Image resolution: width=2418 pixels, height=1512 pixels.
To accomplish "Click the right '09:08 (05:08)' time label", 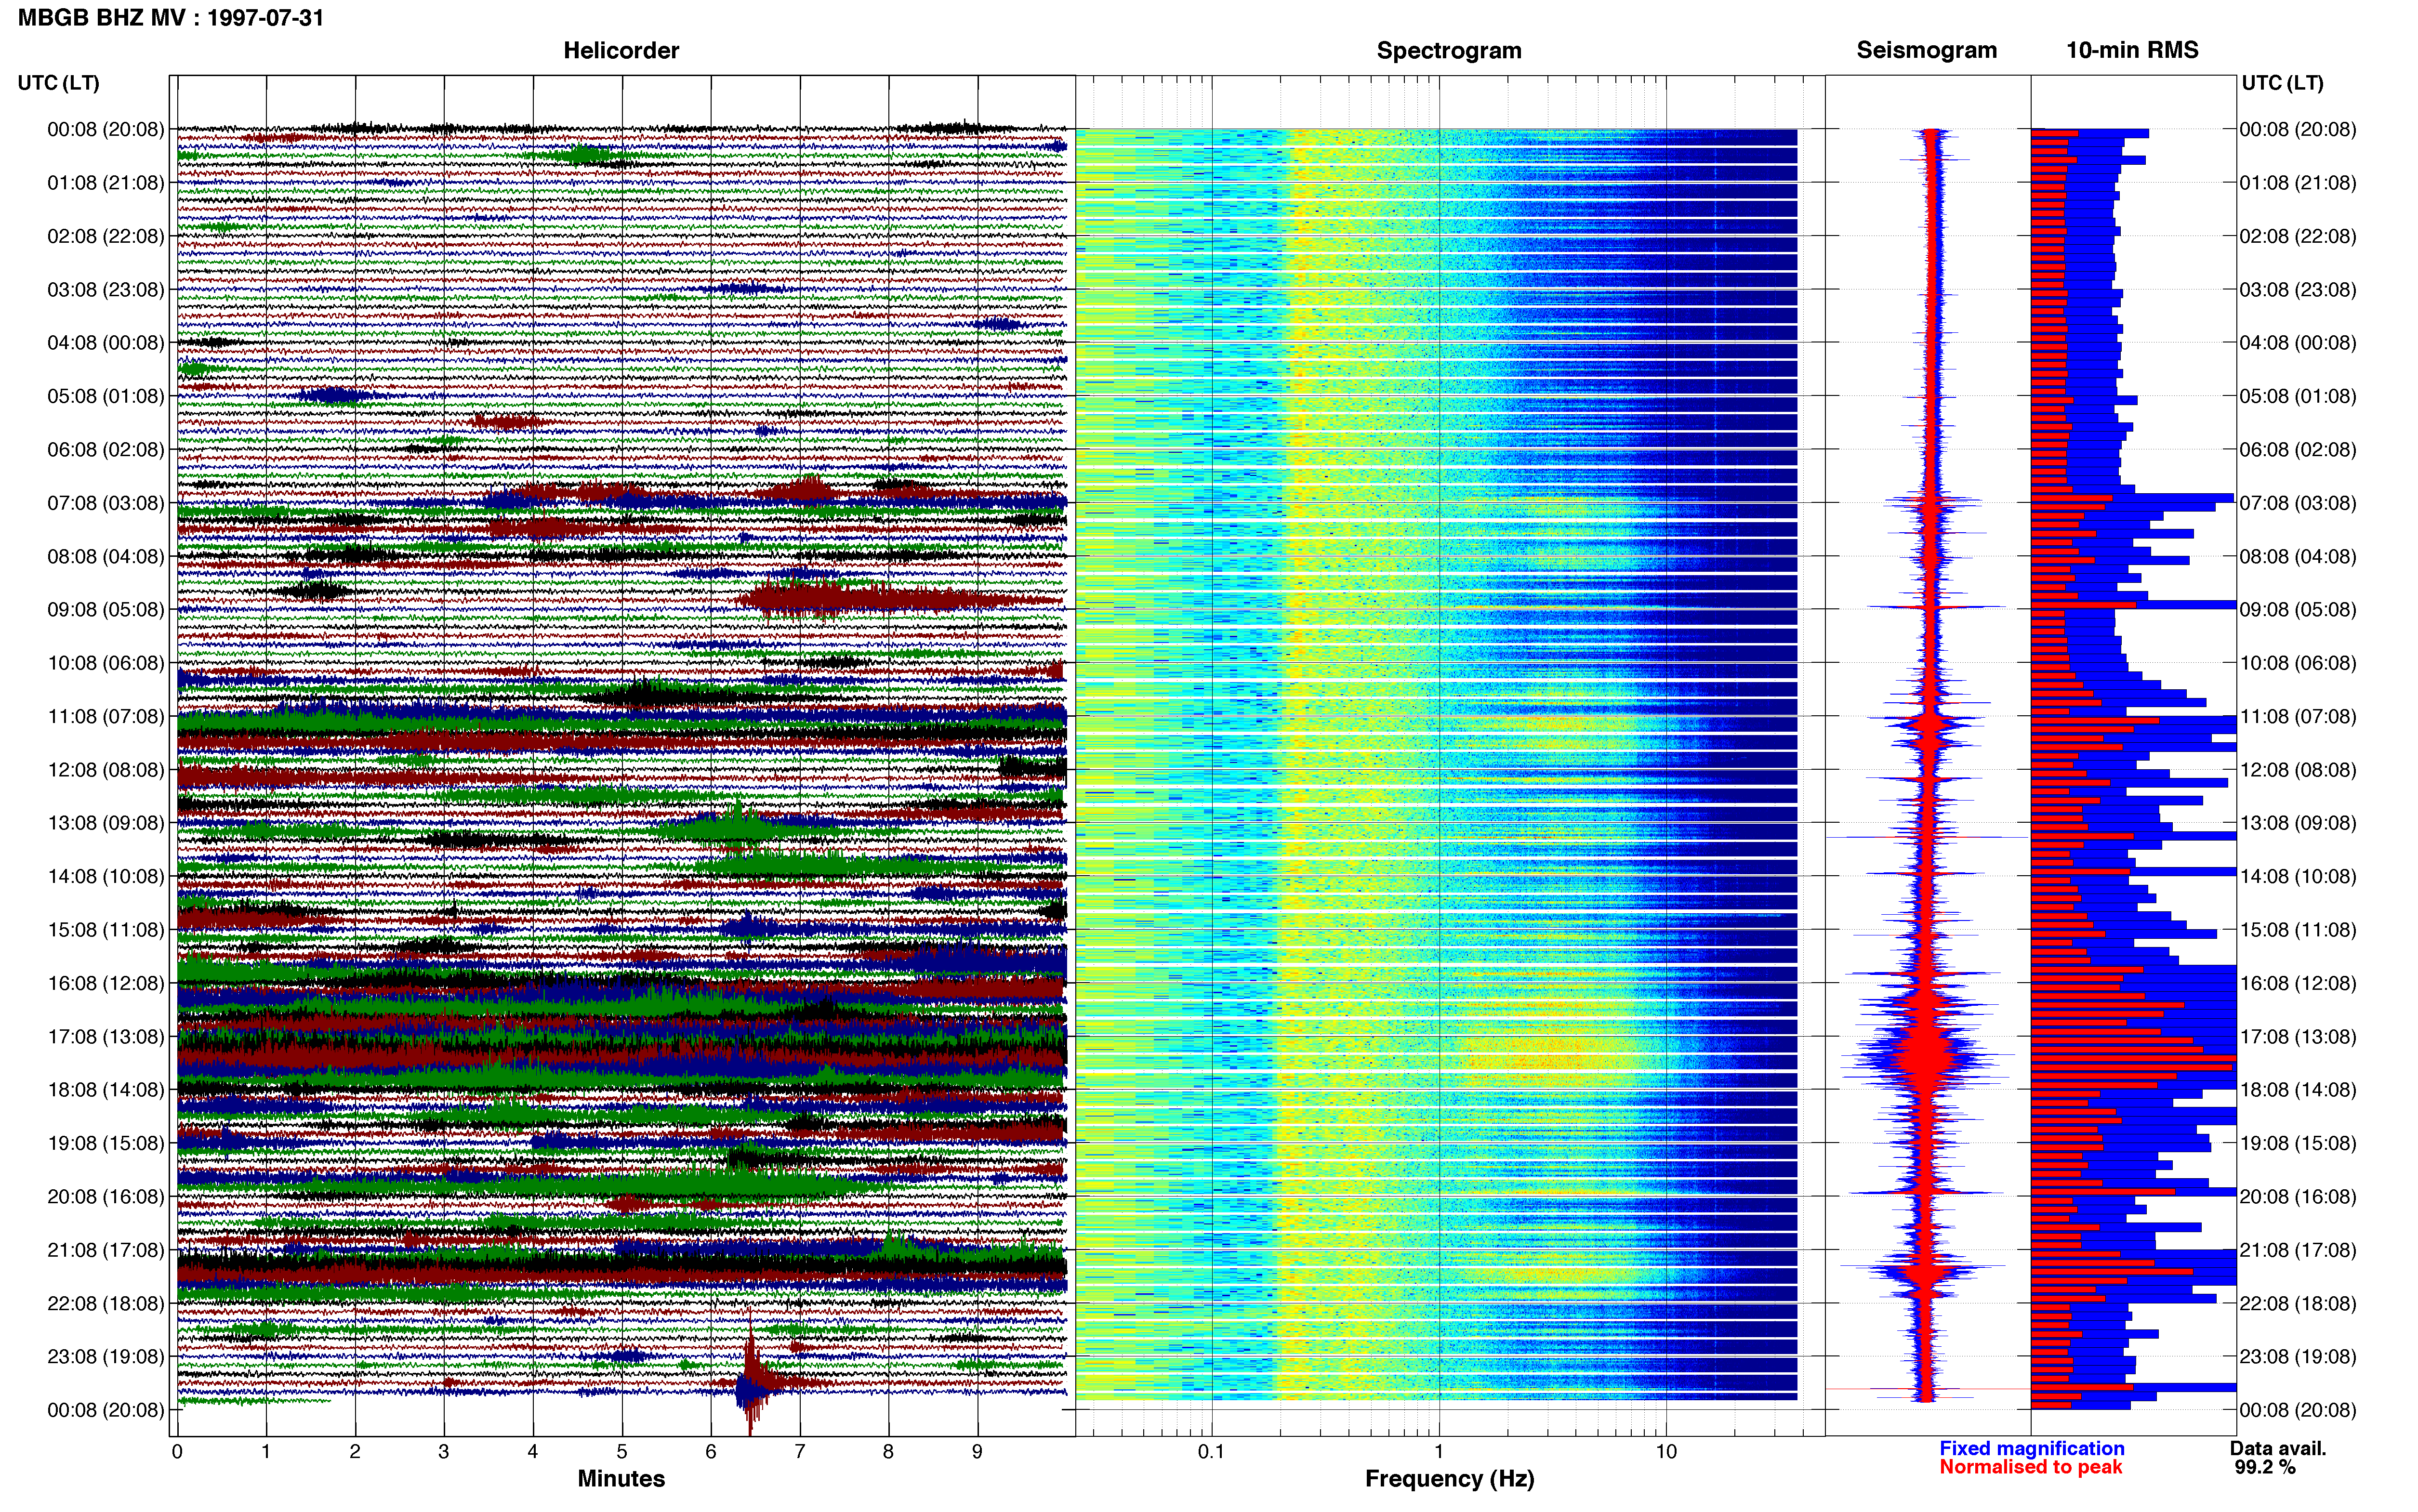I will [x=2298, y=610].
